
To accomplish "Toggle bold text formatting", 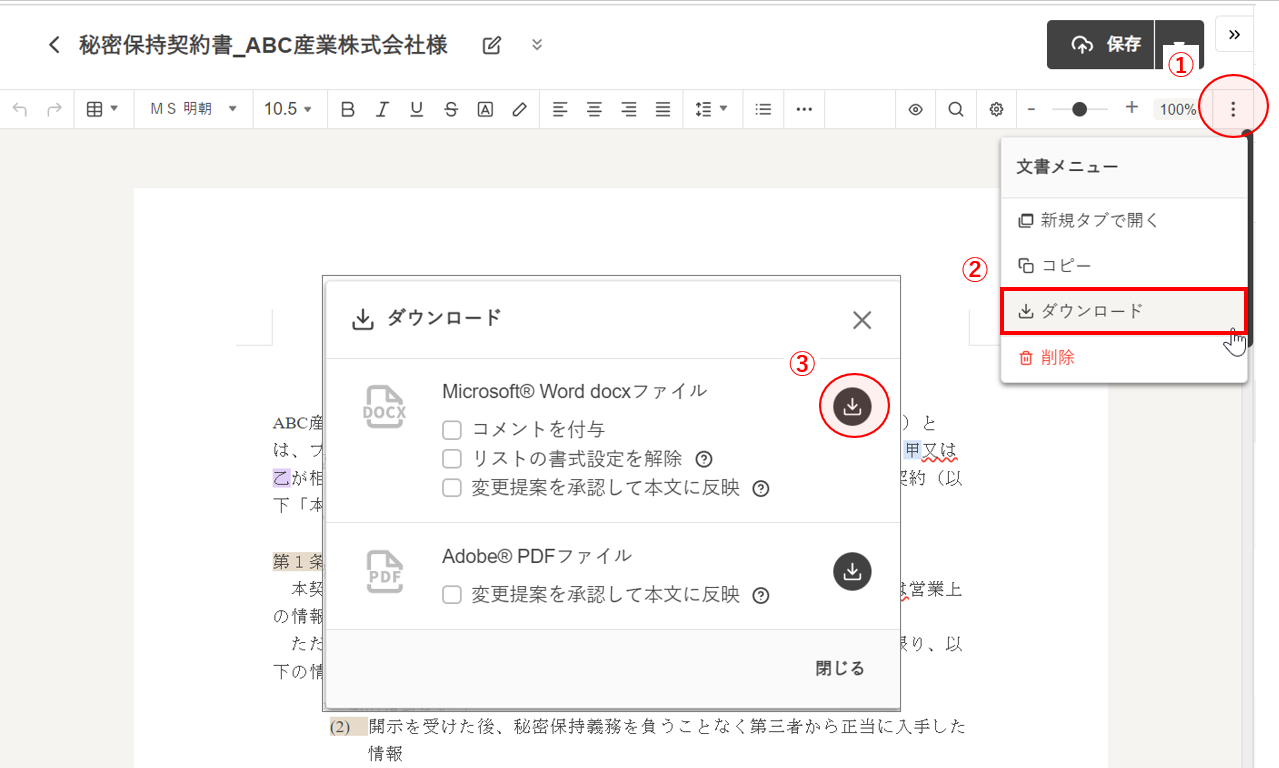I will [348, 109].
